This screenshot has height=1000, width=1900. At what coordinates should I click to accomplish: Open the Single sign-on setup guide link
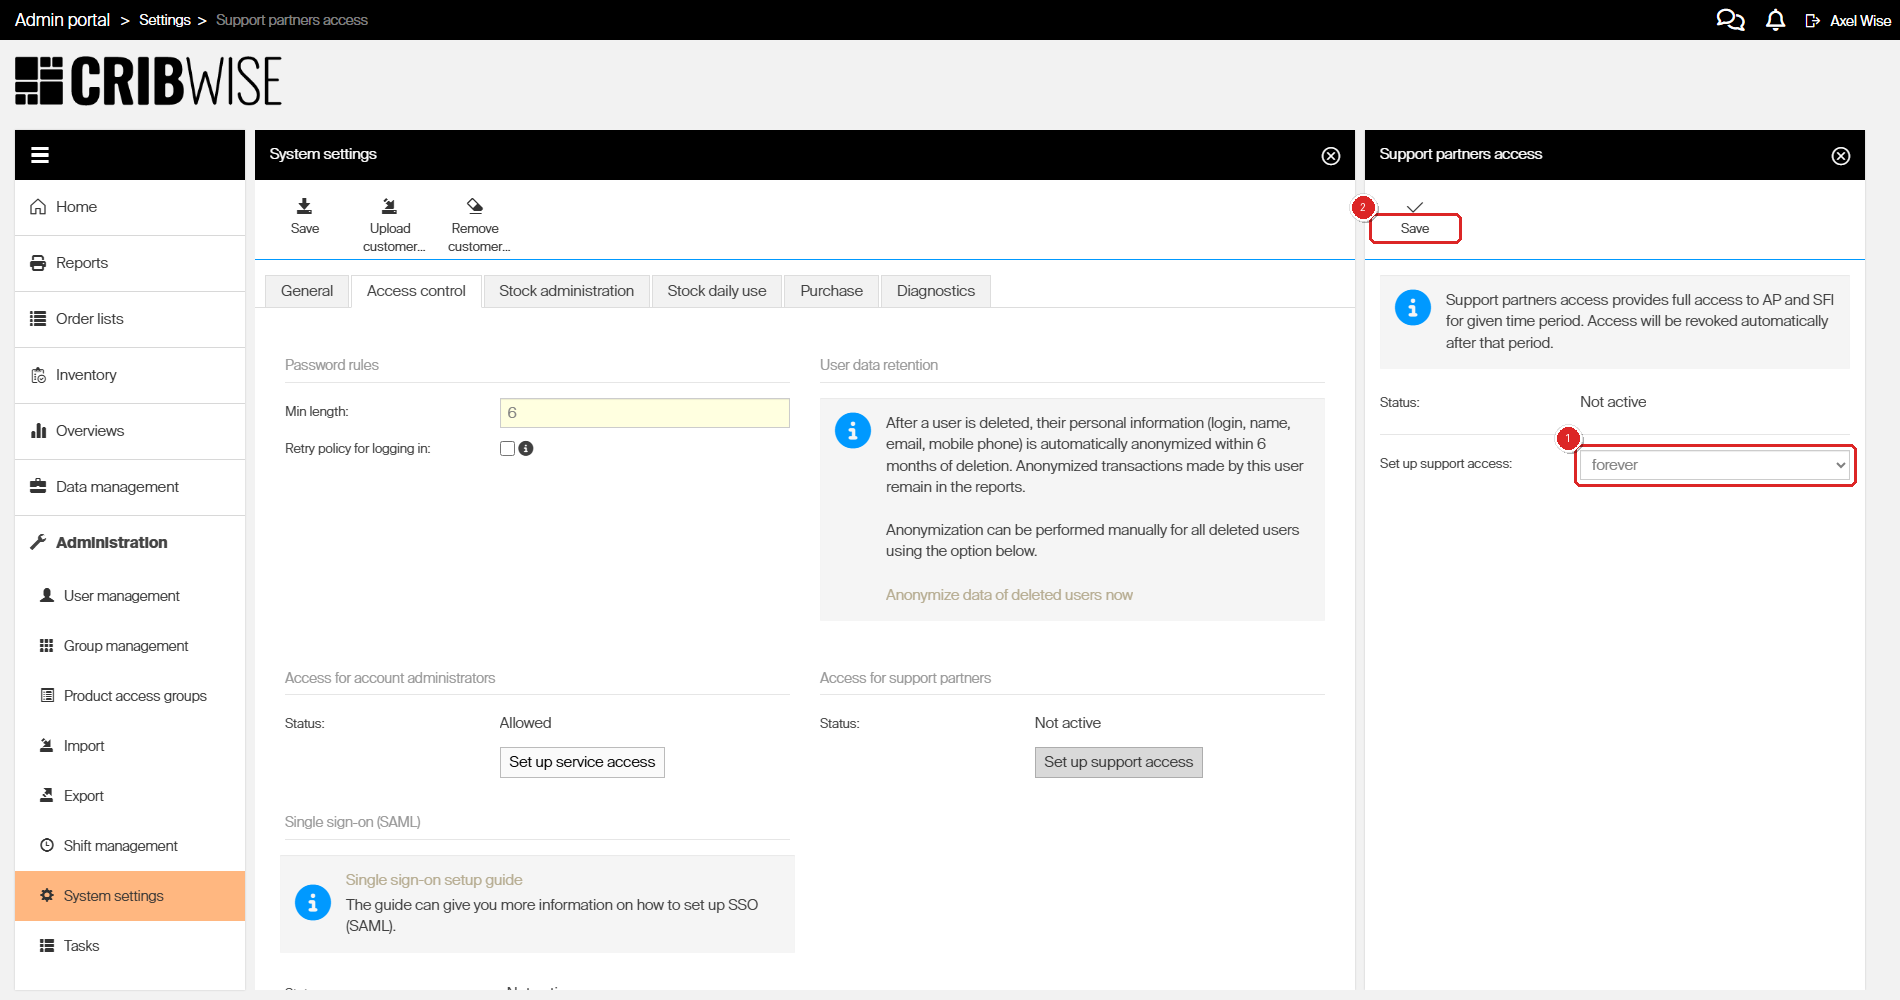434,880
